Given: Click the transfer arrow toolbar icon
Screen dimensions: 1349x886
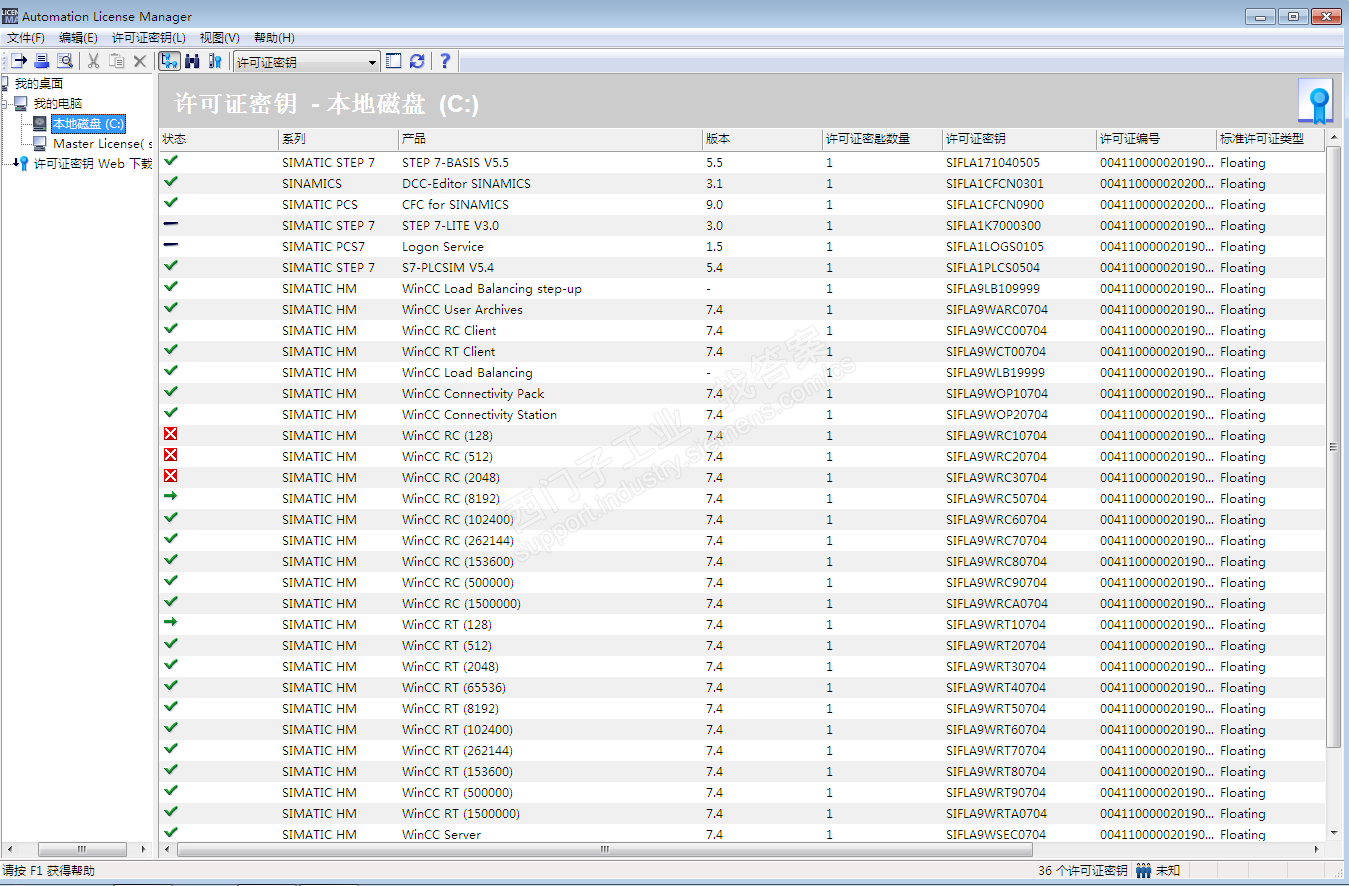Looking at the screenshot, I should (x=18, y=61).
